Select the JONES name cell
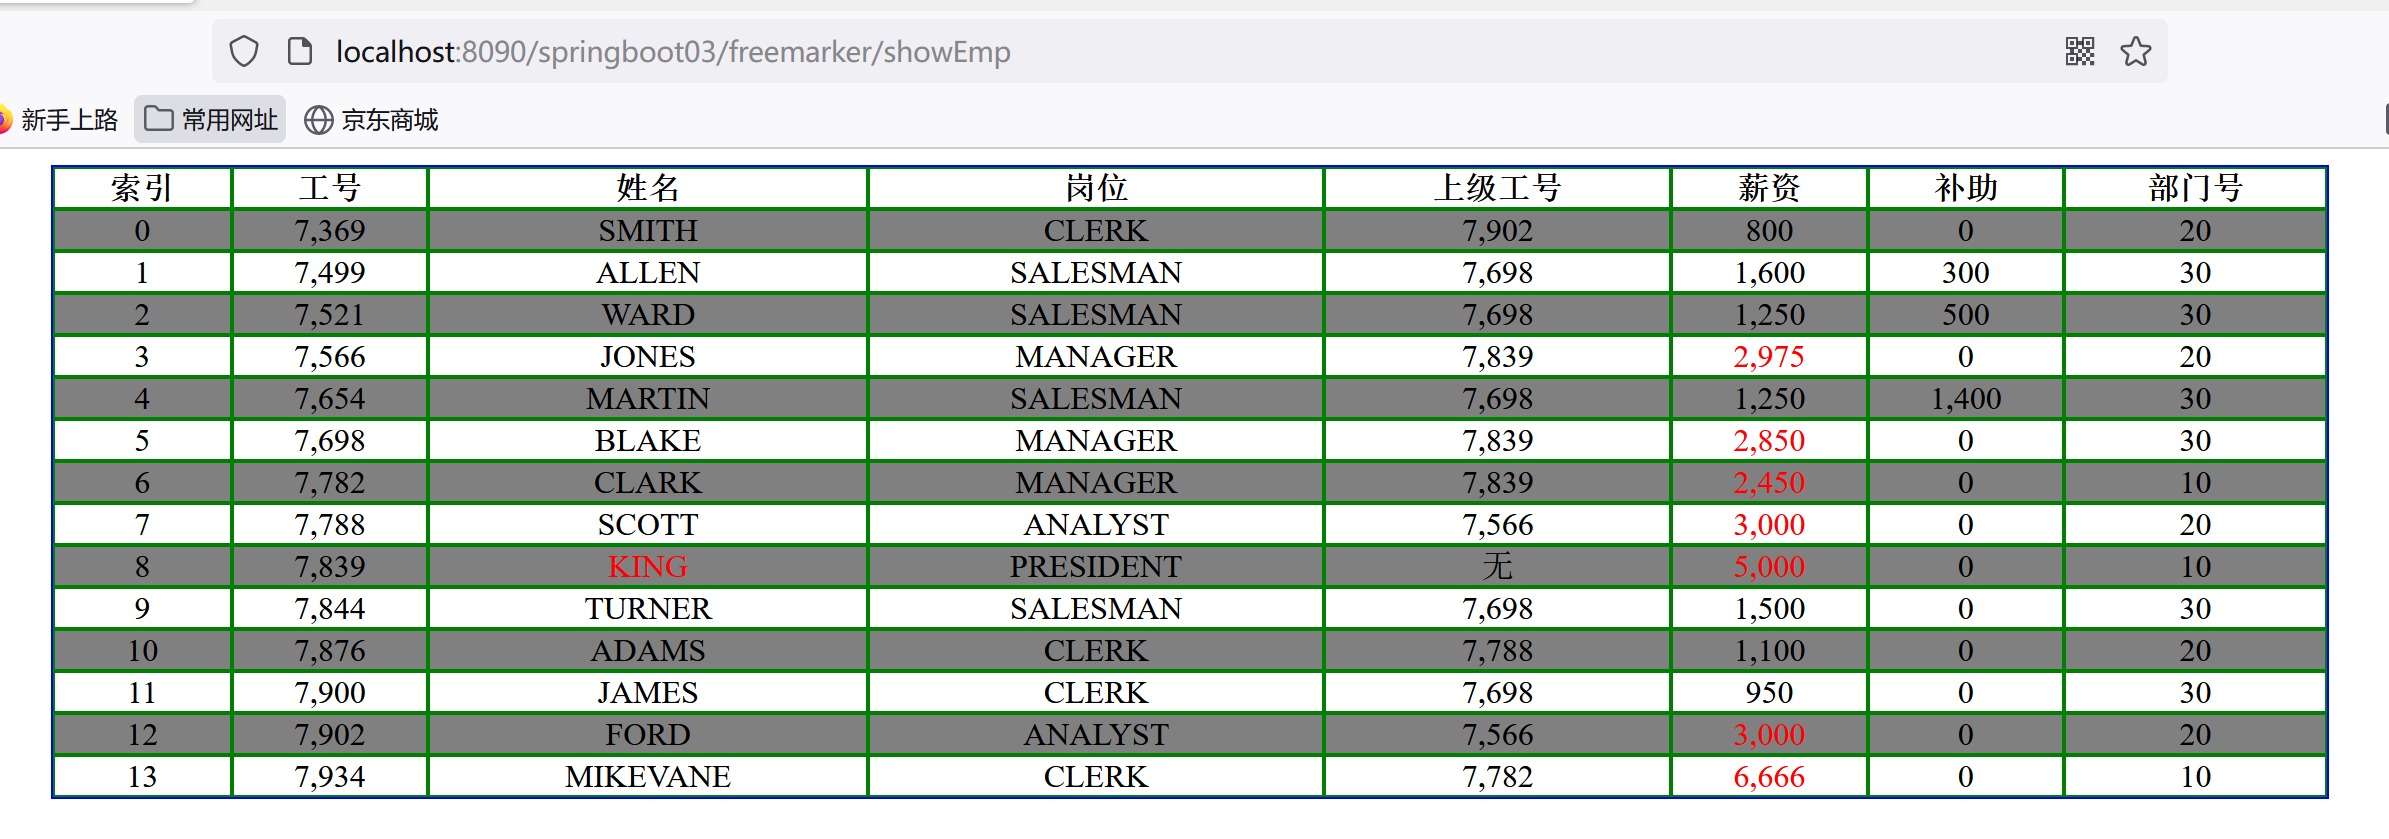Screen dimensions: 2389x839 click(x=648, y=356)
